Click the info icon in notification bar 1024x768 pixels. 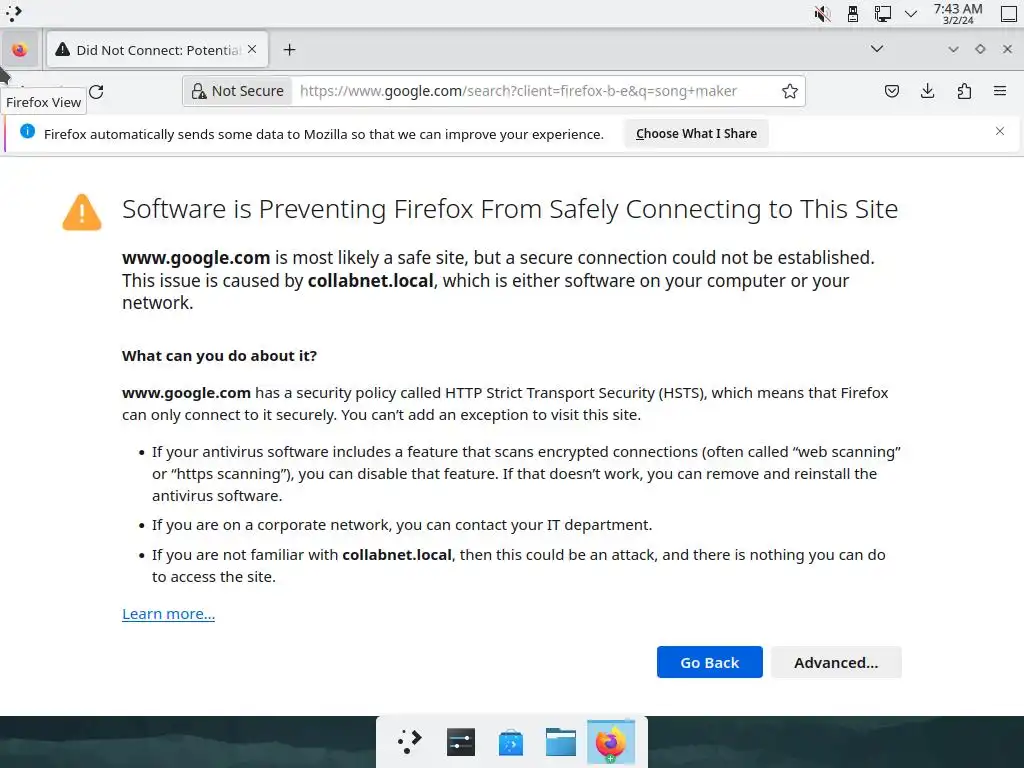pyautogui.click(x=27, y=131)
